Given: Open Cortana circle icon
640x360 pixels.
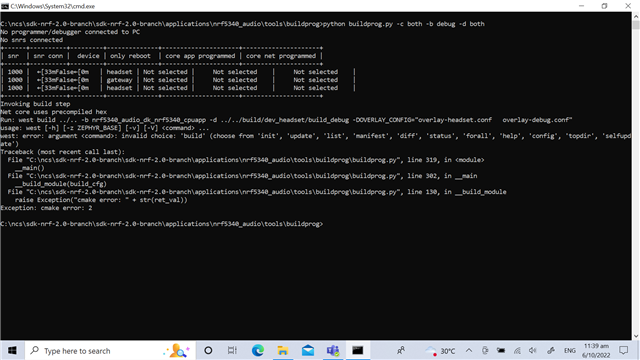Looking at the screenshot, I should [x=208, y=351].
